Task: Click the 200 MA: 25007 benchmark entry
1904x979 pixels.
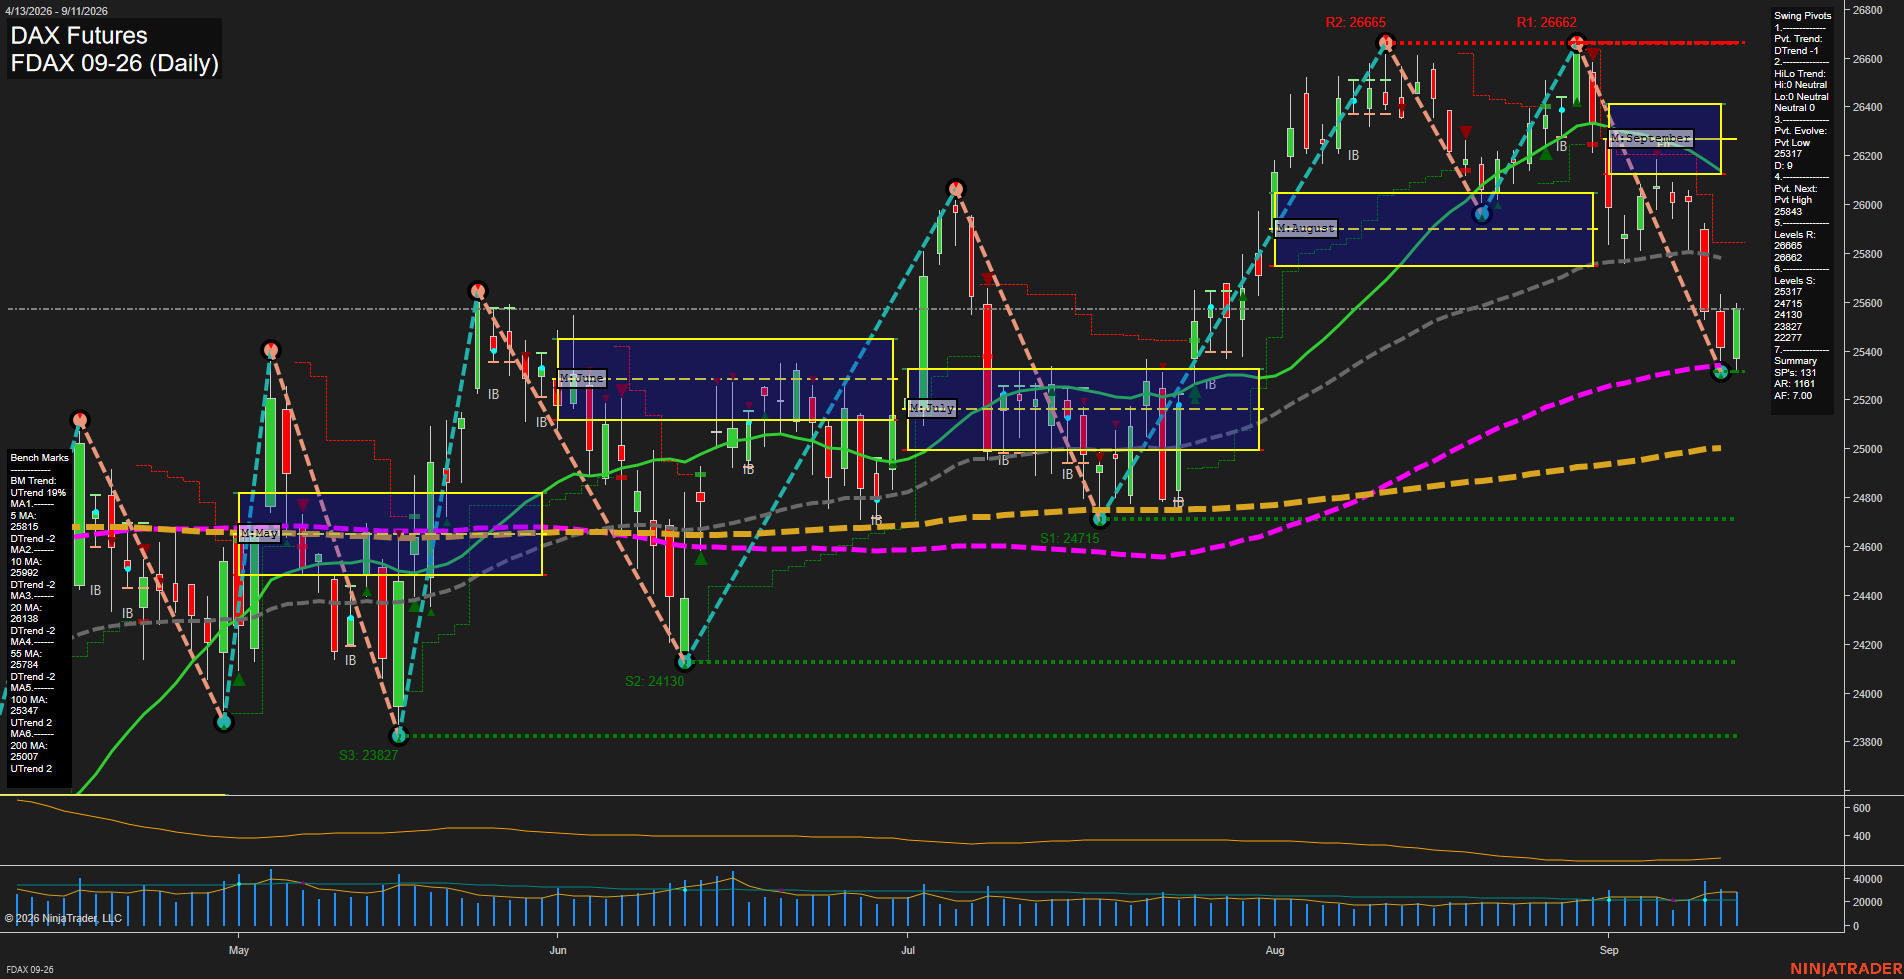Action: coord(28,751)
